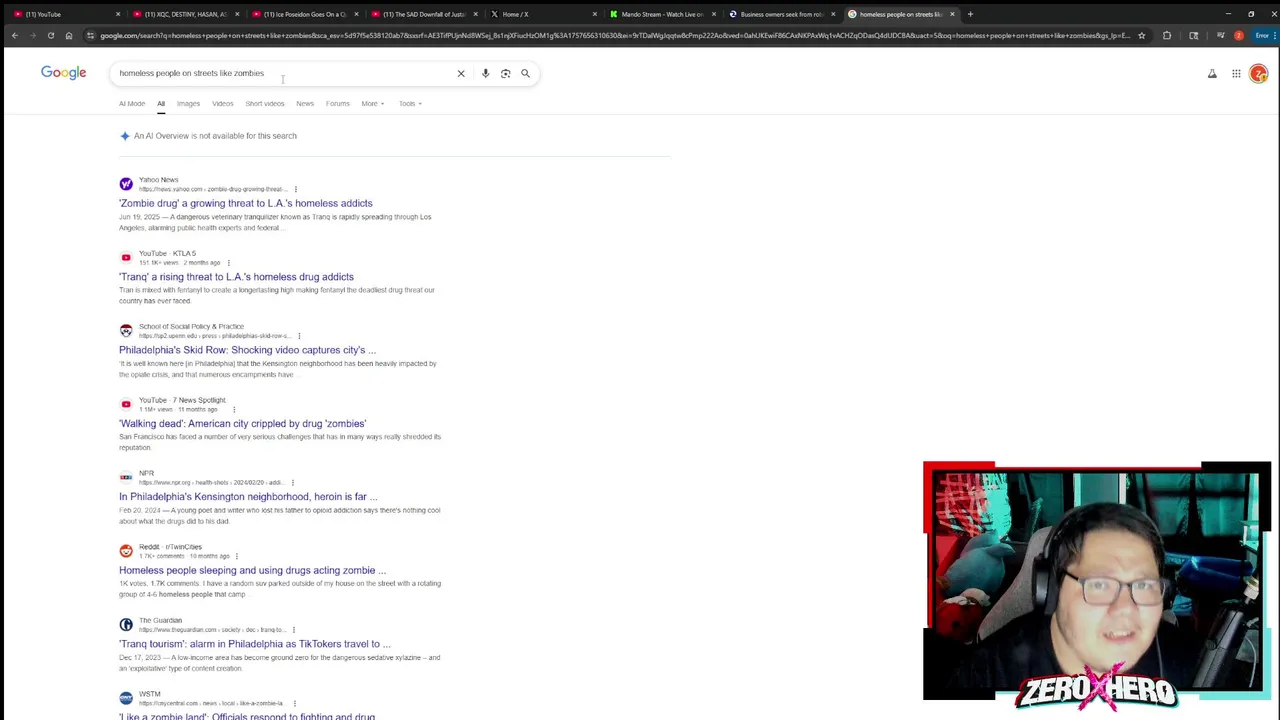This screenshot has width=1280, height=720.
Task: Open Philadelphia's Skid Row shocking video link
Action: tap(247, 350)
